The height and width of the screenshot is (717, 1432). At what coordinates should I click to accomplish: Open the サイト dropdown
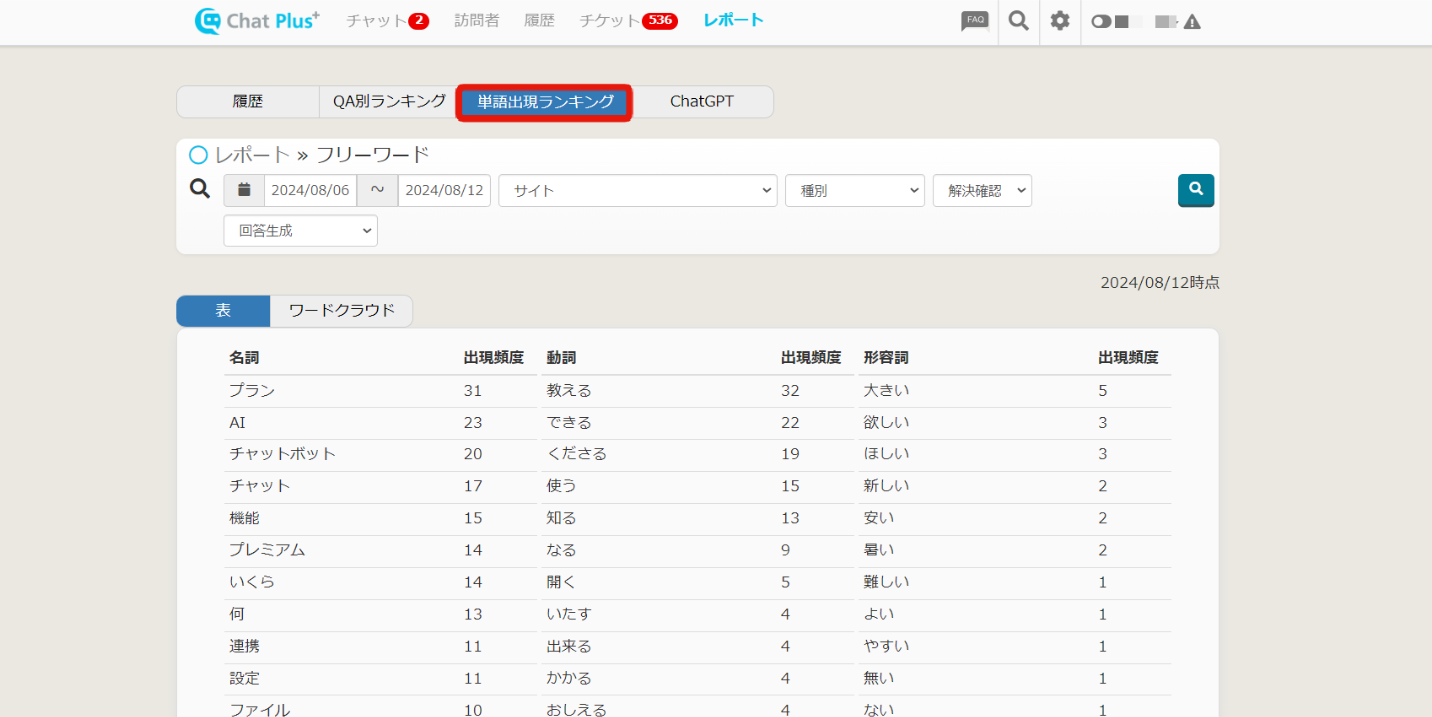(x=637, y=190)
